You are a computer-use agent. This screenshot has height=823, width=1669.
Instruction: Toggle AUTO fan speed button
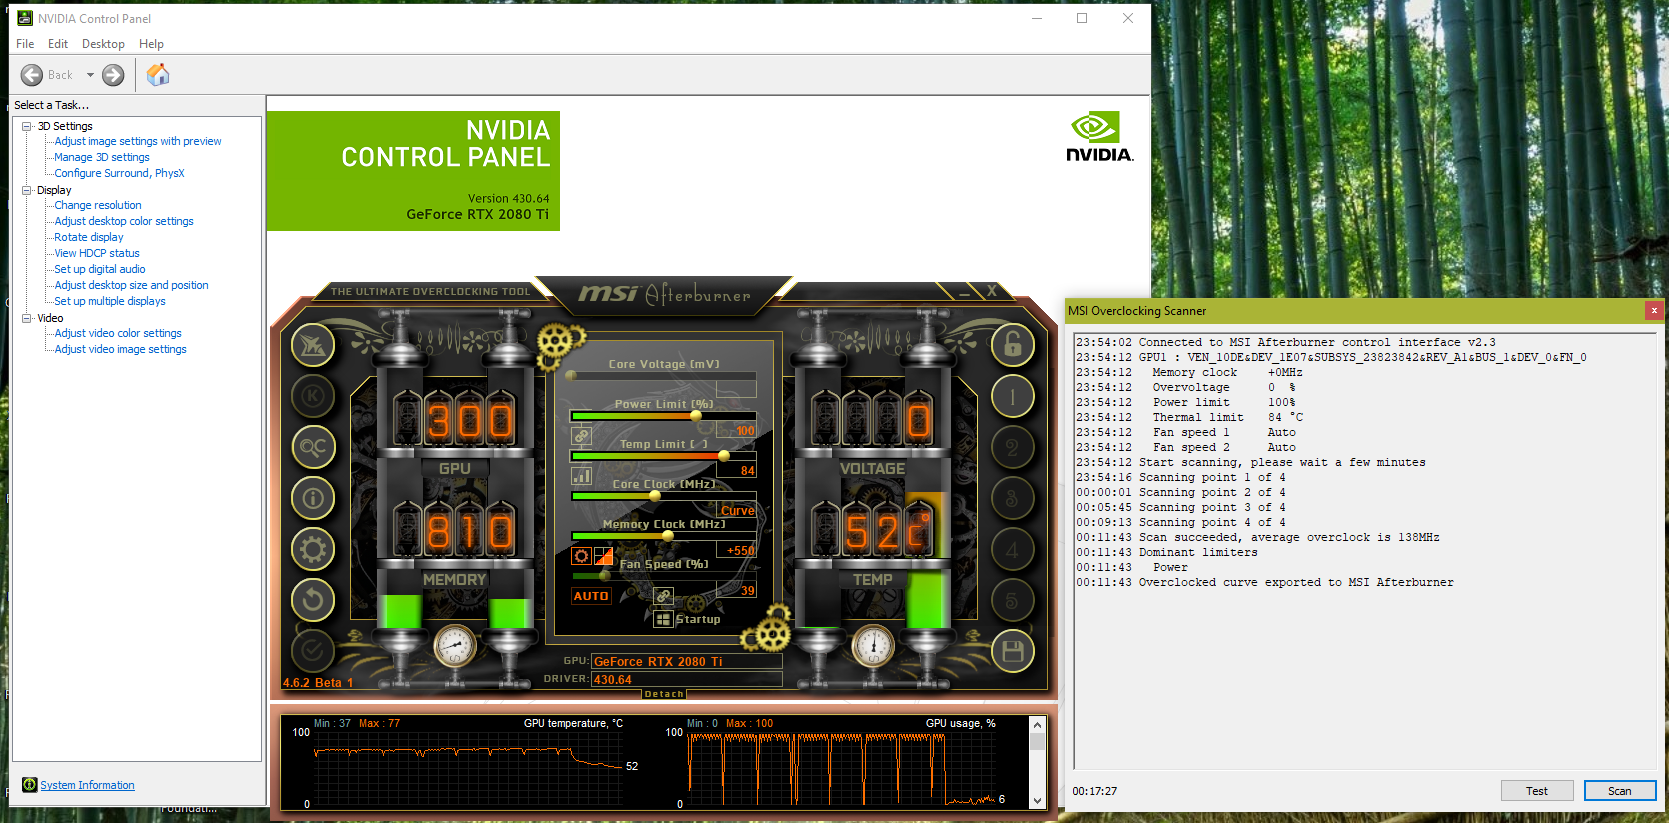click(591, 596)
